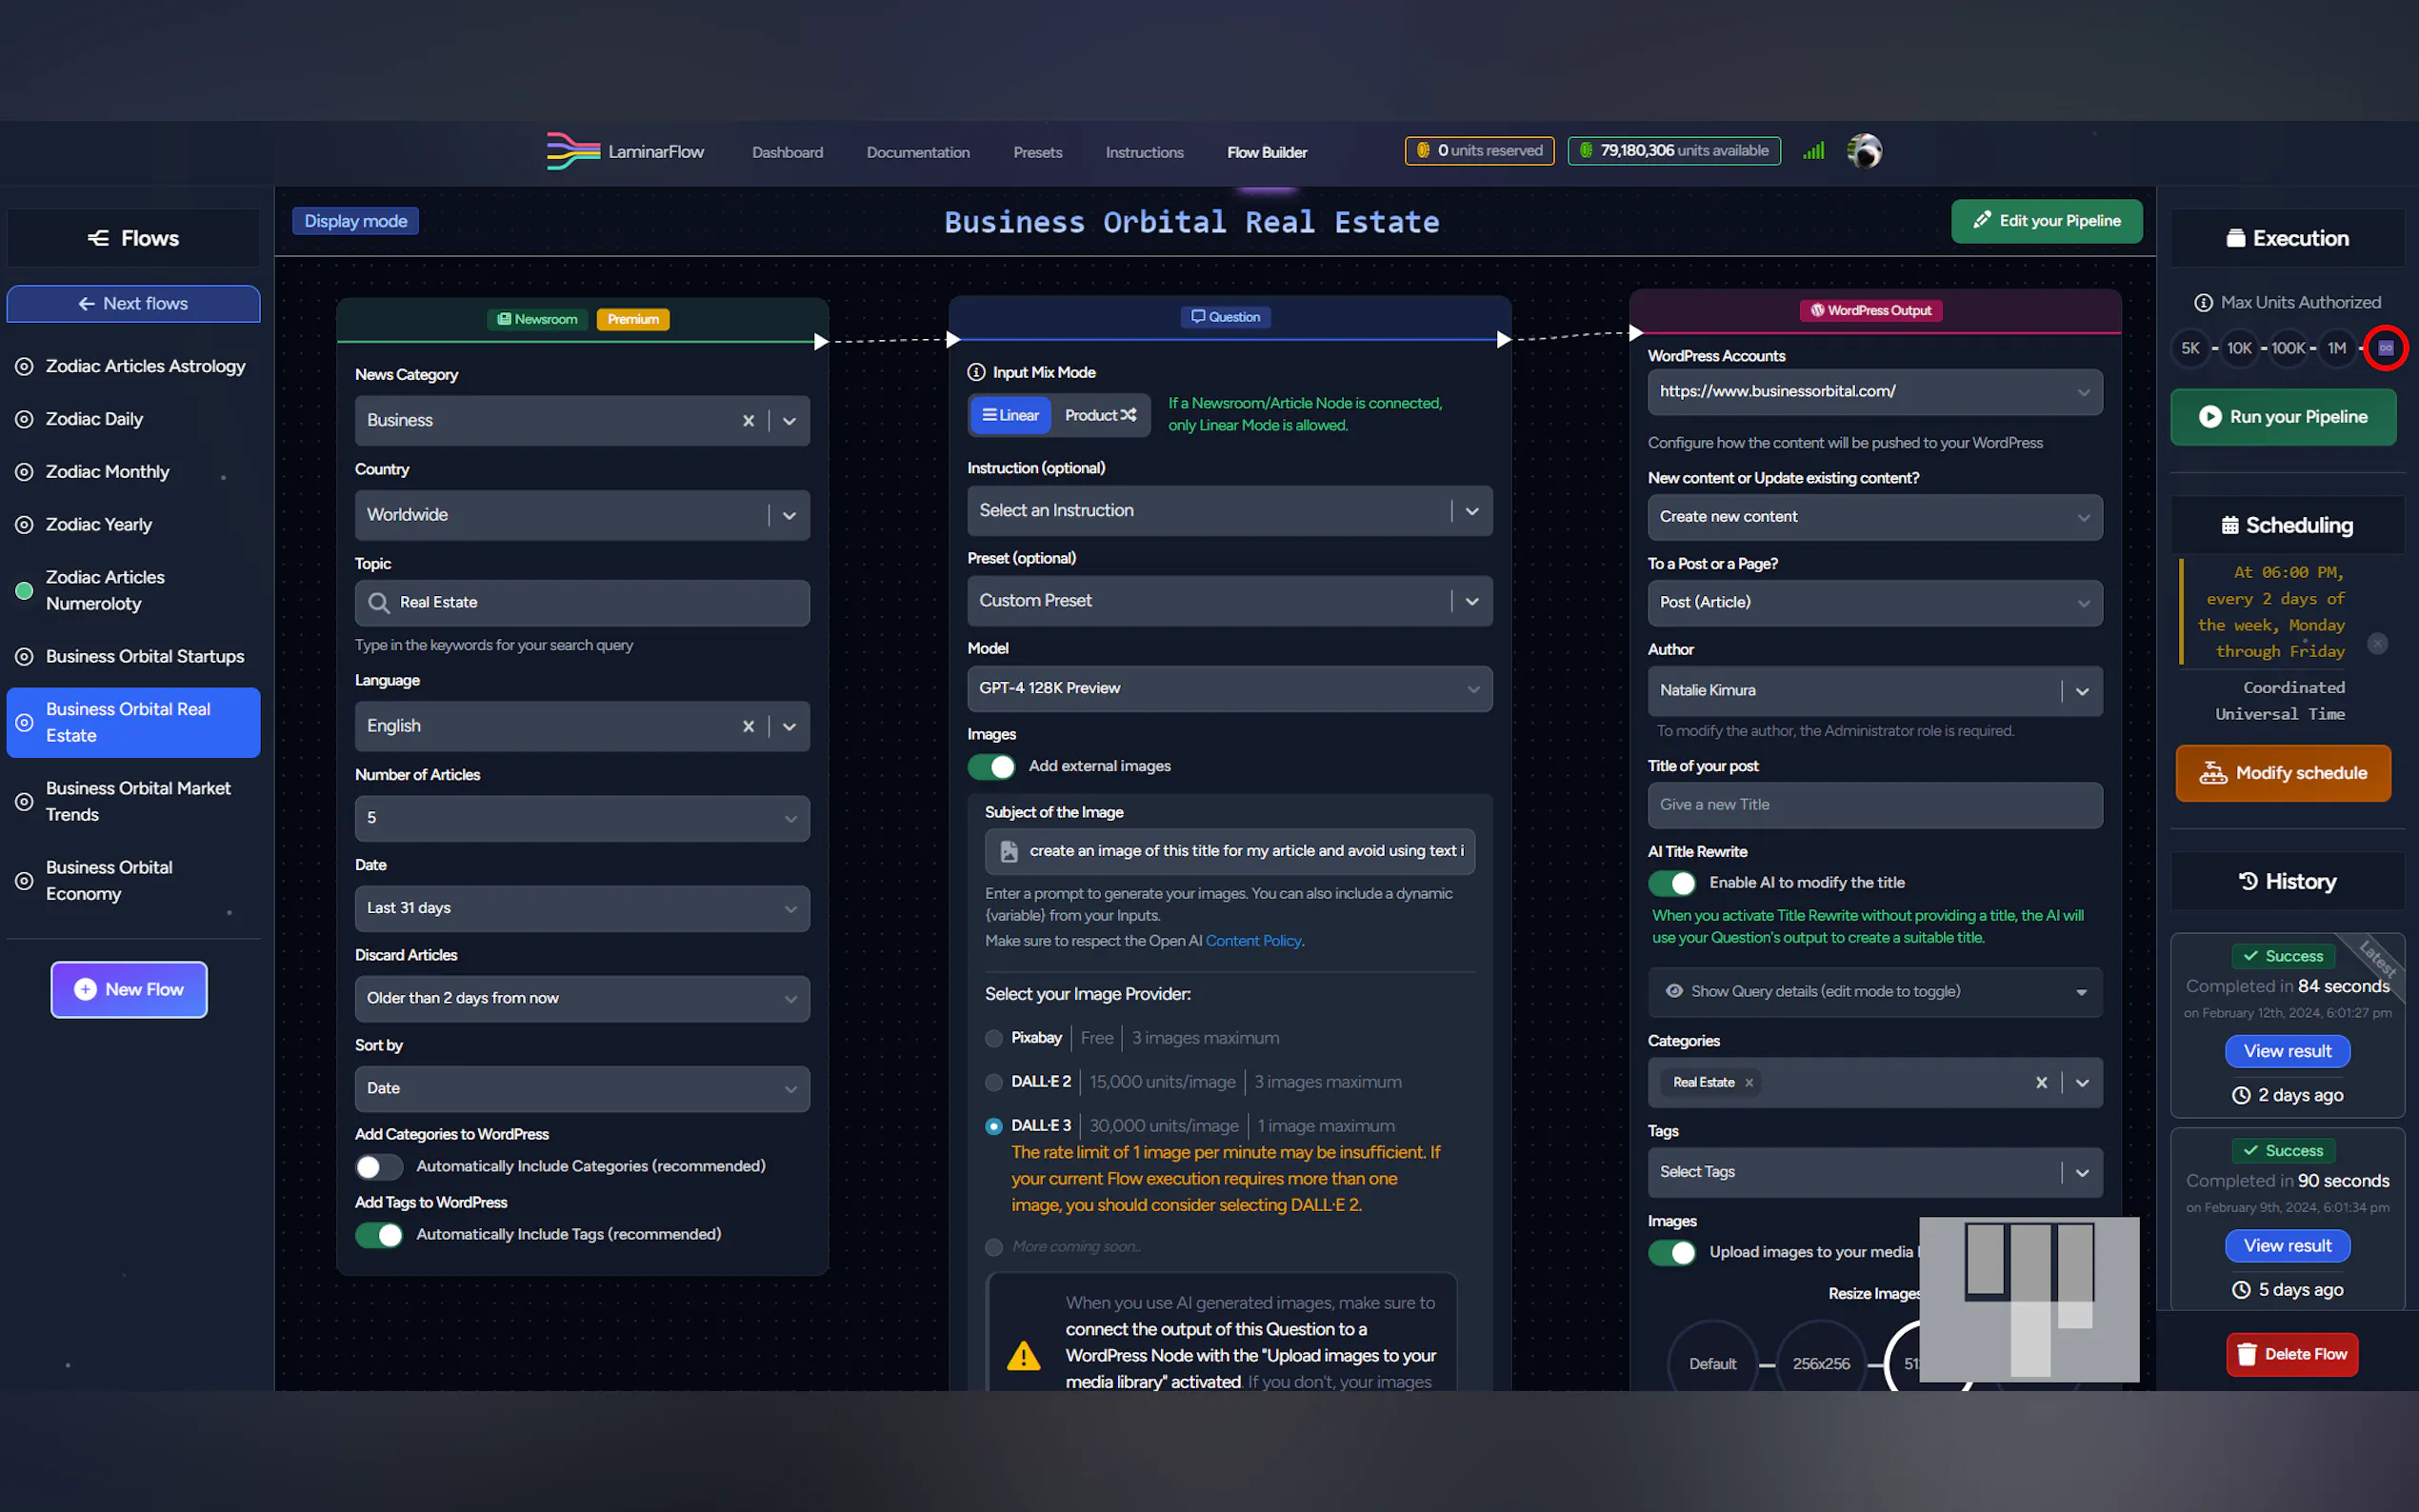Click the Input Mix Mode info icon
2419x1512 pixels.
(976, 372)
